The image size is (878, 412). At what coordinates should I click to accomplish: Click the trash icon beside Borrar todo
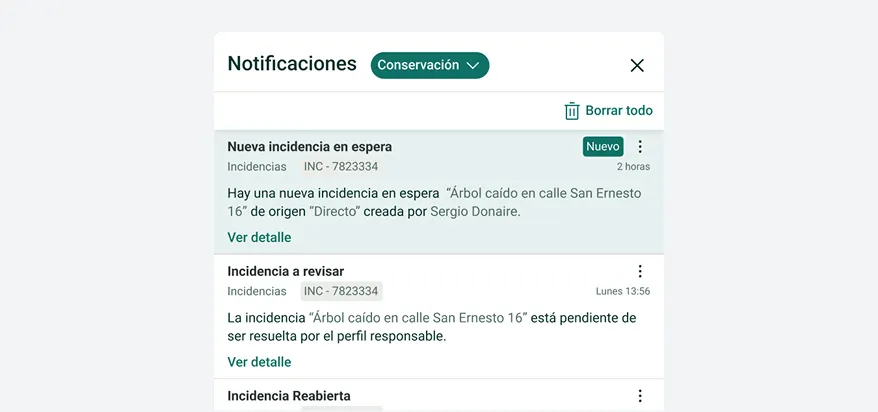tap(572, 111)
